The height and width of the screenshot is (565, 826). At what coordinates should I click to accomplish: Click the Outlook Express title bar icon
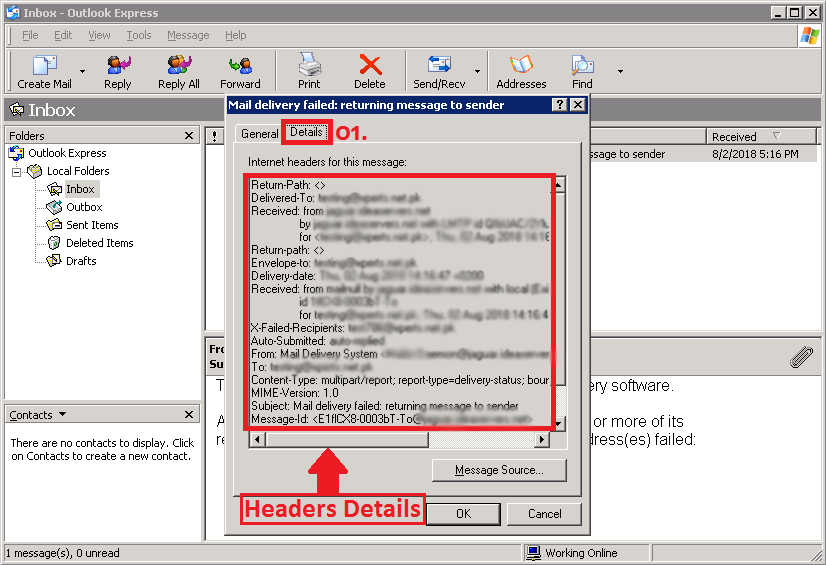[x=13, y=13]
